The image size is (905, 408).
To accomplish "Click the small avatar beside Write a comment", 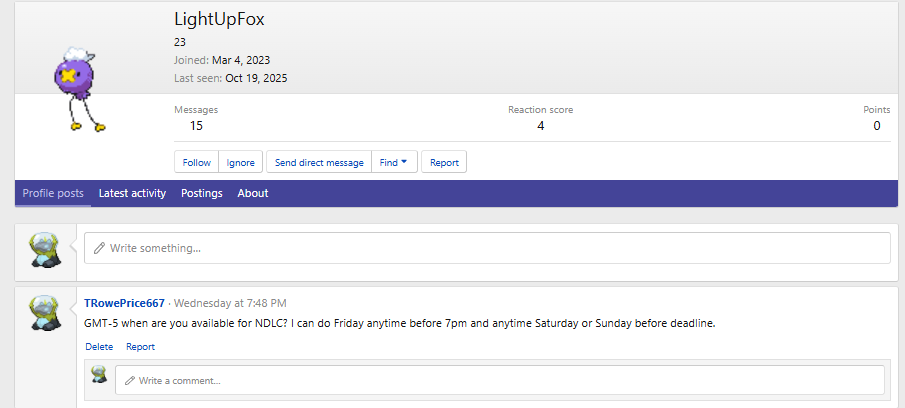I will (99, 375).
